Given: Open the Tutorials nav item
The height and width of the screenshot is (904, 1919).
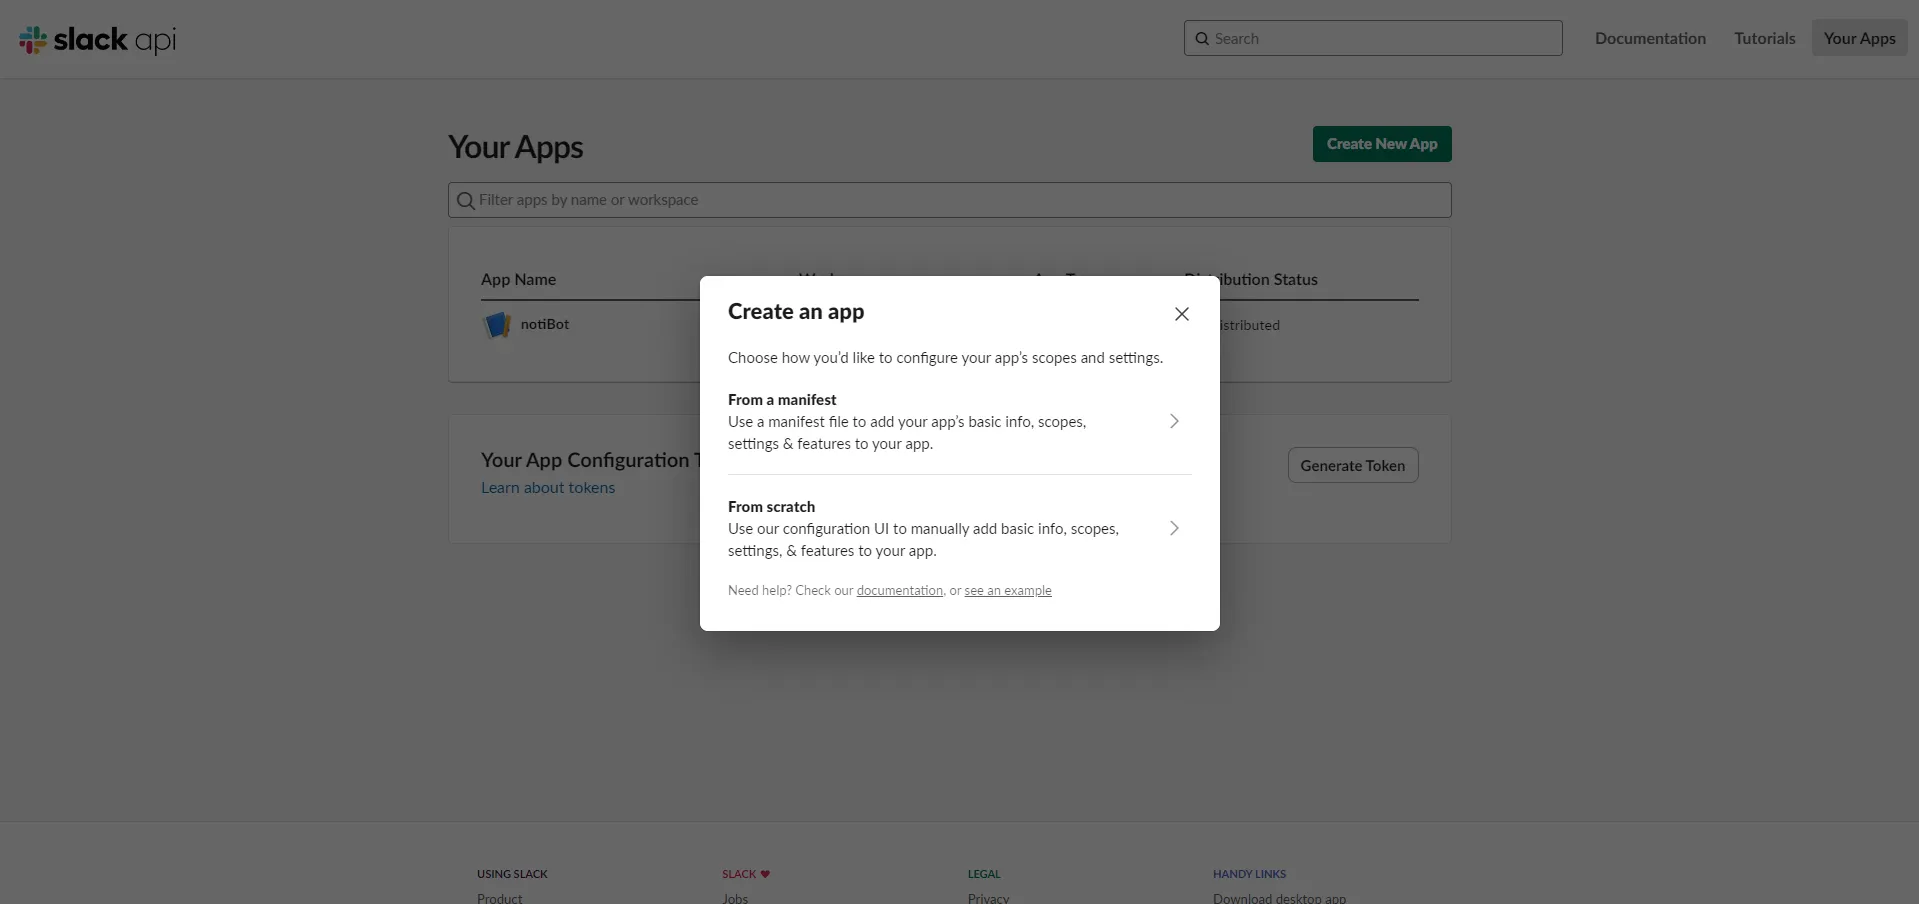Looking at the screenshot, I should coord(1764,38).
